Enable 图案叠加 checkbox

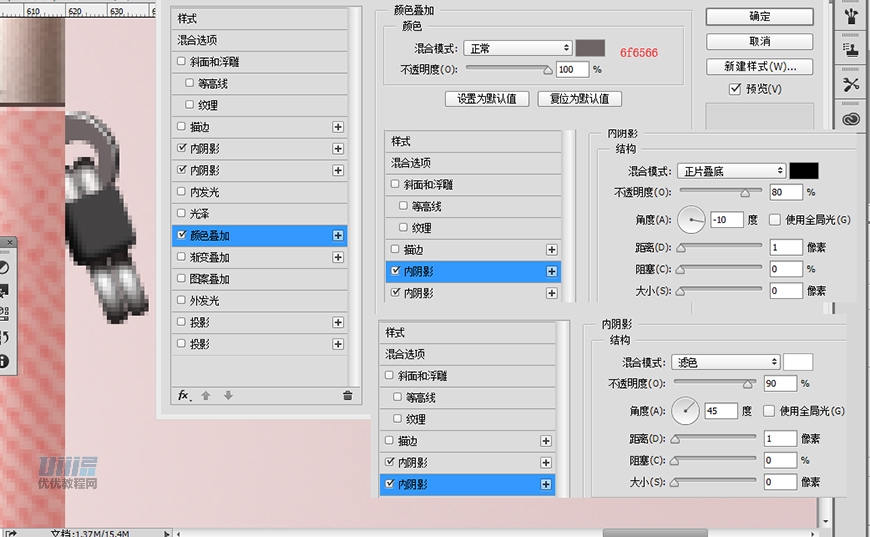[x=181, y=279]
